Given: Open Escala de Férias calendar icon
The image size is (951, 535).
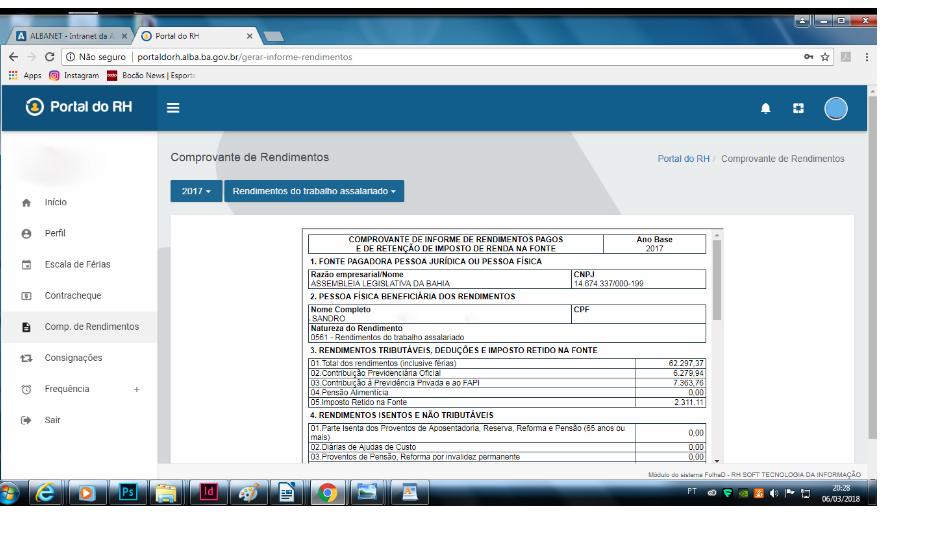Looking at the screenshot, I should [x=27, y=265].
